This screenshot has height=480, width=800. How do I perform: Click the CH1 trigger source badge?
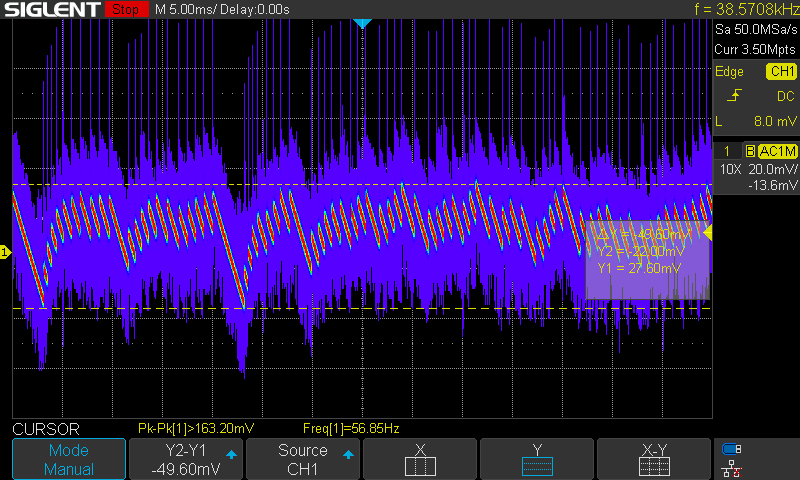coord(780,72)
